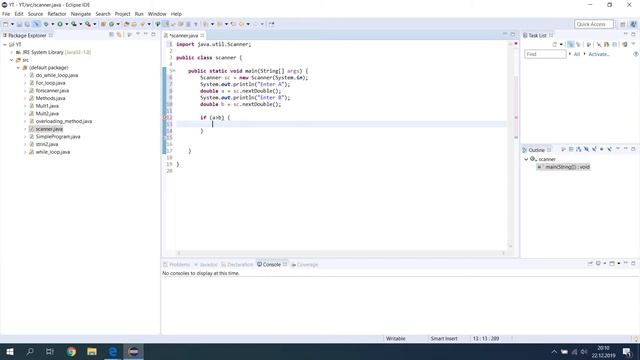Click the Open Type toolbar icon
Viewport: 640px width, 360px height.
click(x=127, y=24)
